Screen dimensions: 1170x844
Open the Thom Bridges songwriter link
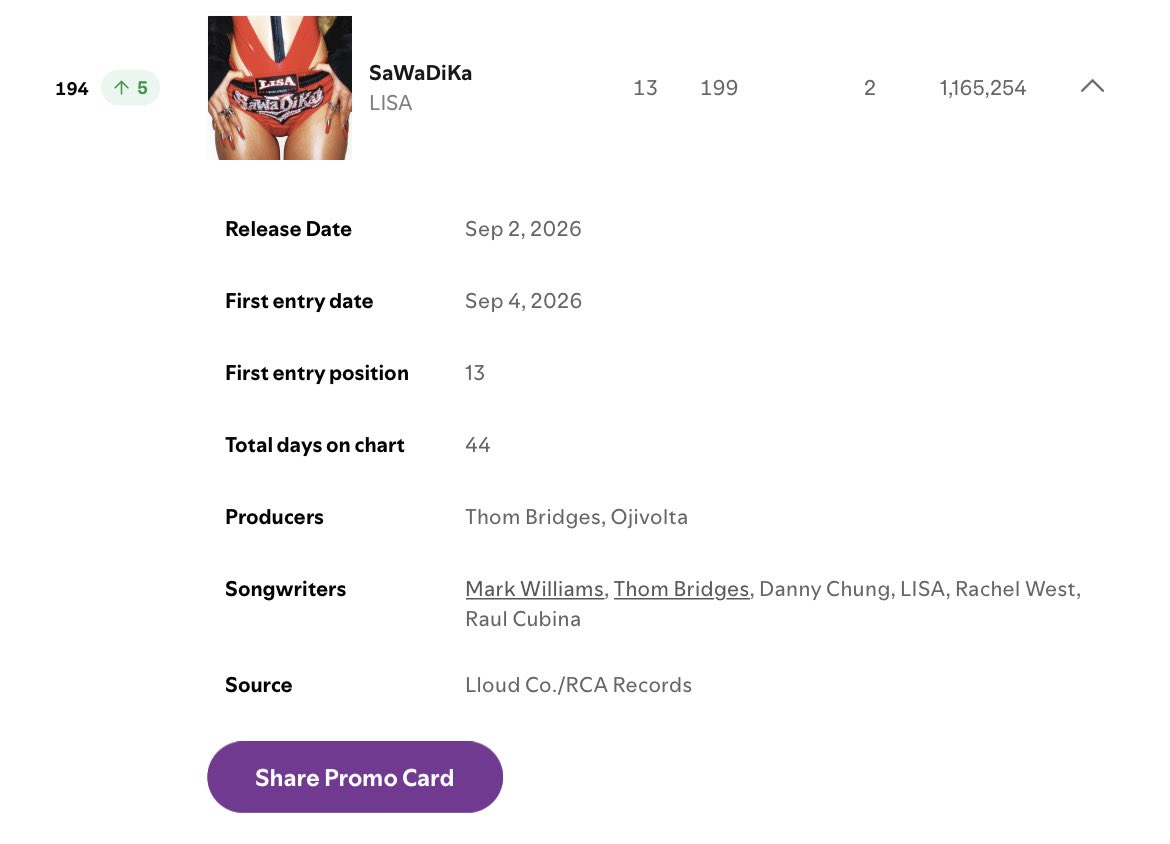point(681,589)
